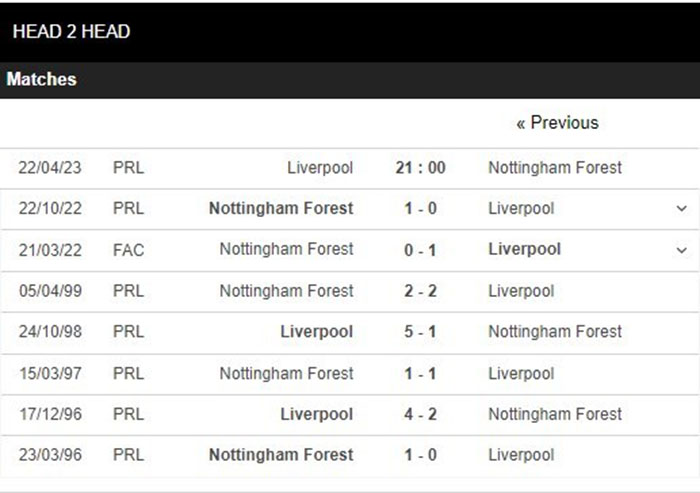This screenshot has height=493, width=700.
Task: Click the FAC competition label
Action: [129, 250]
